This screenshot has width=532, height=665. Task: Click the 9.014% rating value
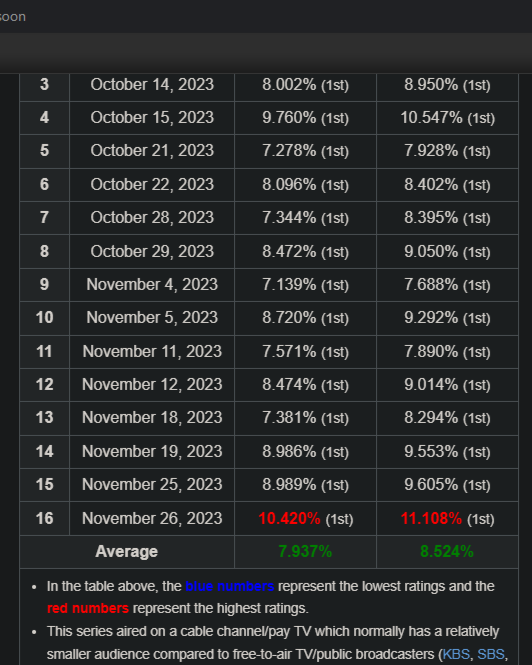pyautogui.click(x=431, y=385)
